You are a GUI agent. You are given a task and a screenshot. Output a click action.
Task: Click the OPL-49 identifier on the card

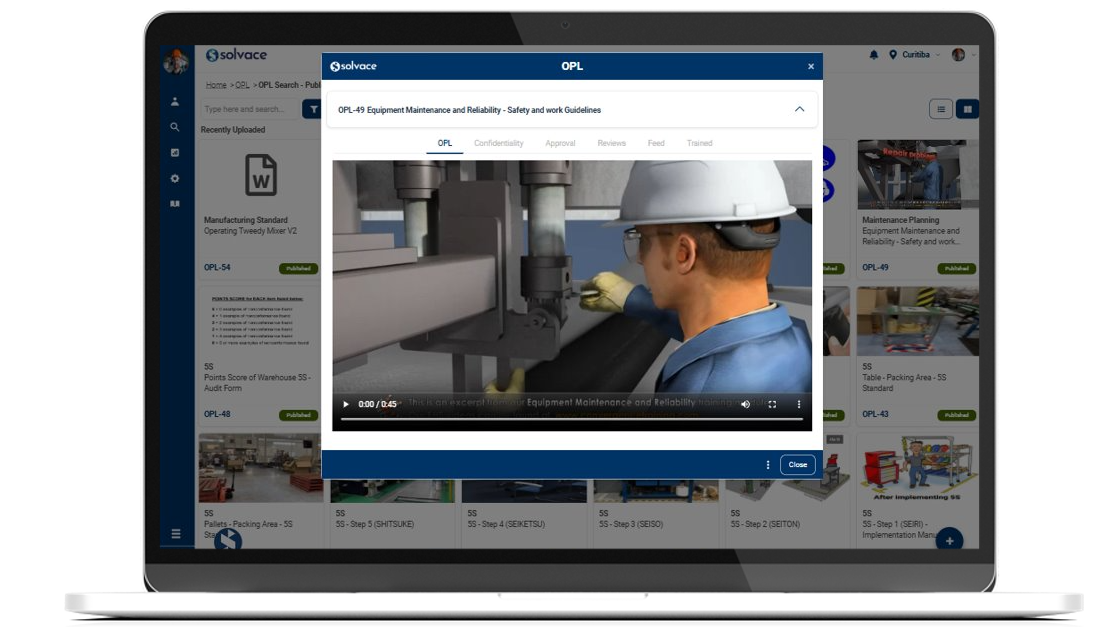pos(875,268)
